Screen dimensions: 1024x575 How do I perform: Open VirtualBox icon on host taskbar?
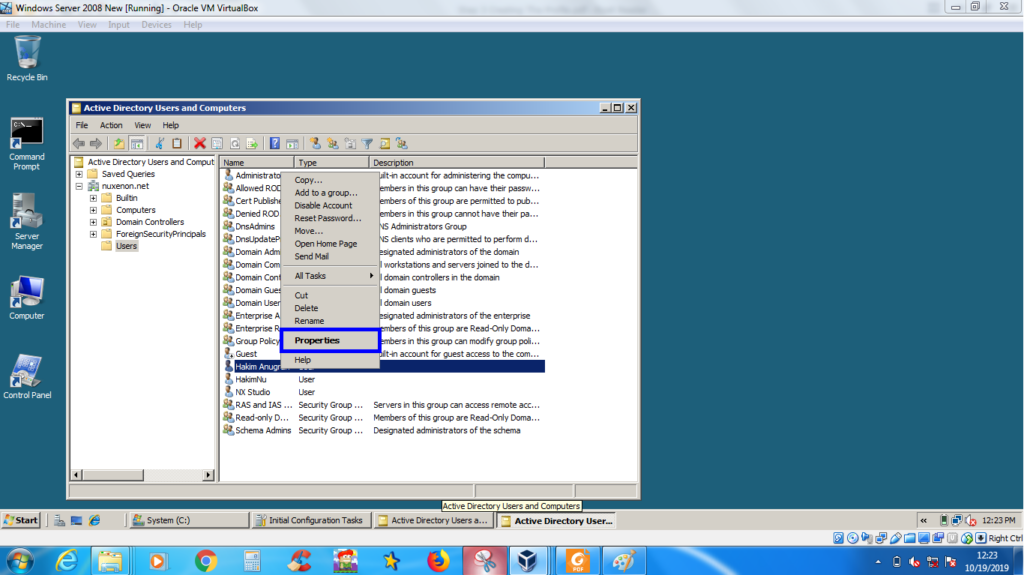point(527,561)
